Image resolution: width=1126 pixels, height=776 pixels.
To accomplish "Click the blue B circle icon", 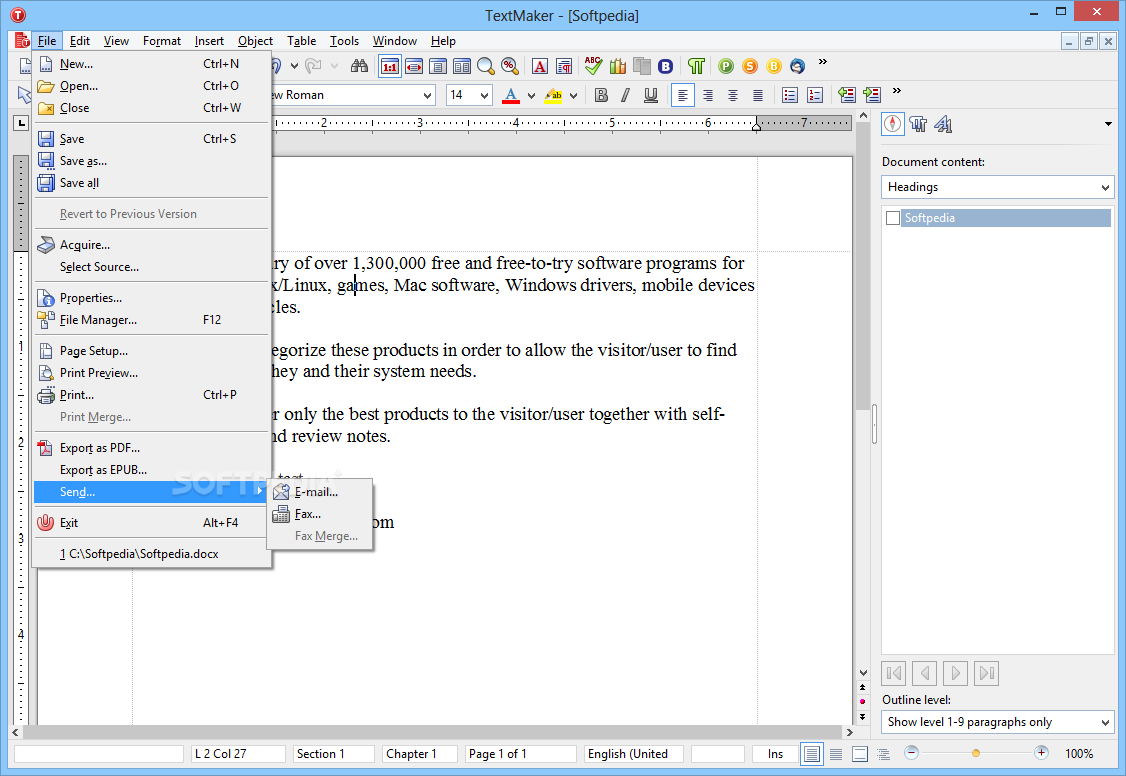I will point(666,67).
